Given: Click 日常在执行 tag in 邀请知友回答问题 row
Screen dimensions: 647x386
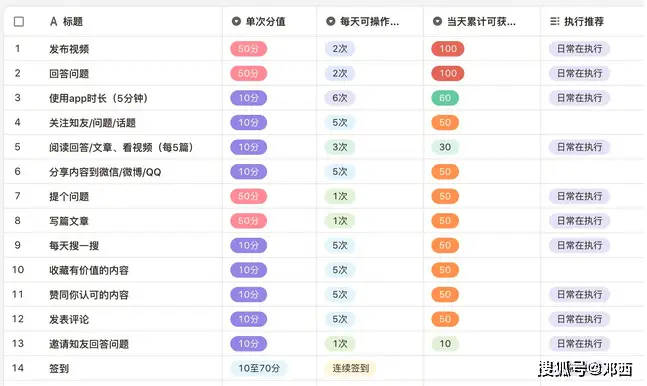Looking at the screenshot, I should tap(579, 343).
